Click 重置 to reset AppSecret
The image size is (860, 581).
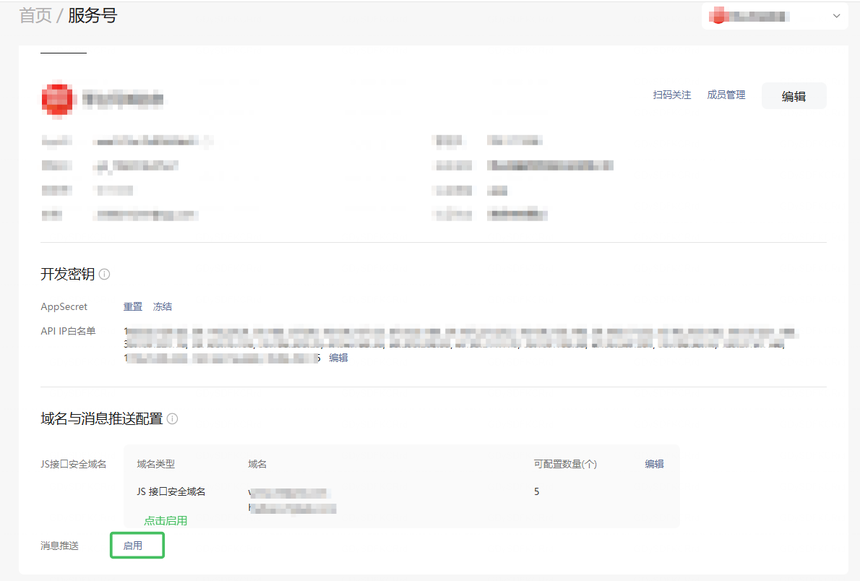click(133, 307)
